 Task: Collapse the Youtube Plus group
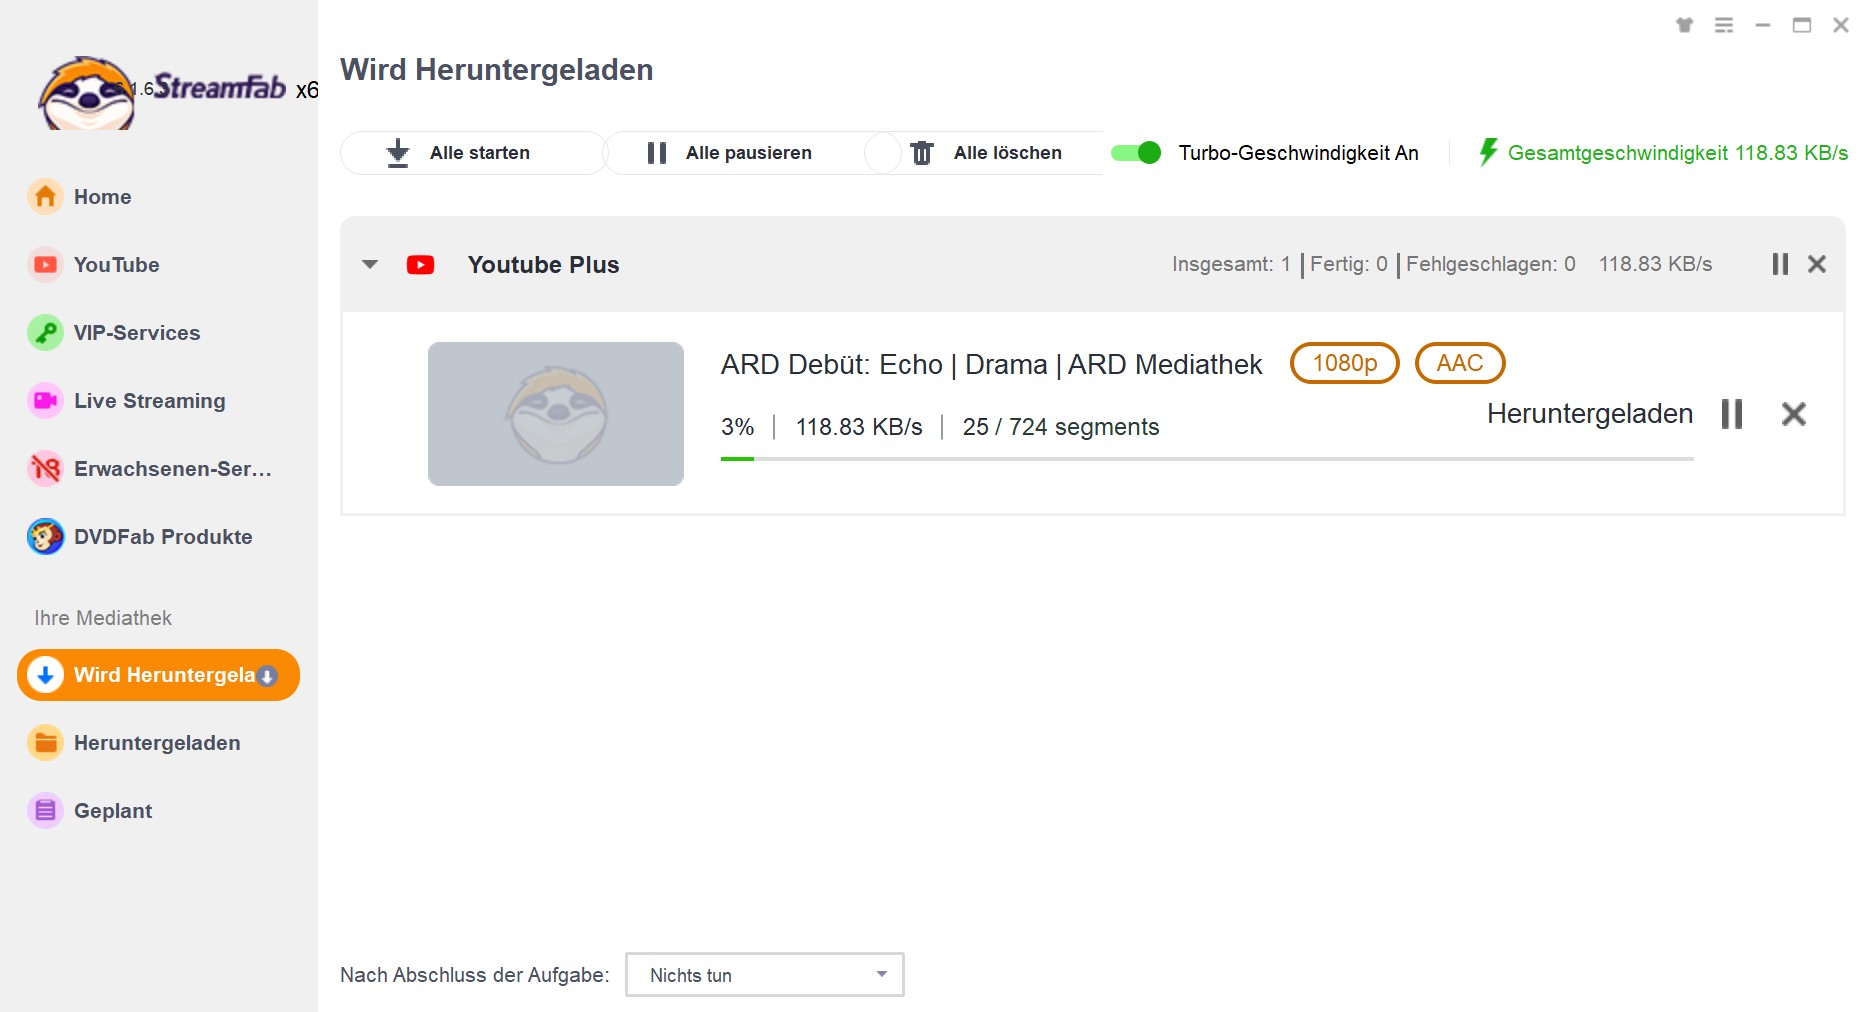tap(370, 265)
